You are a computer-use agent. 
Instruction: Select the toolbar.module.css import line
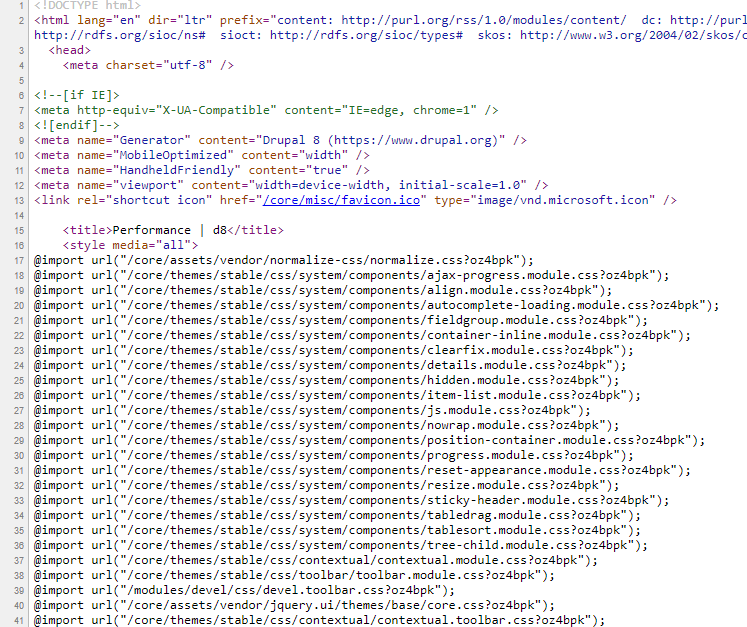pyautogui.click(x=294, y=576)
